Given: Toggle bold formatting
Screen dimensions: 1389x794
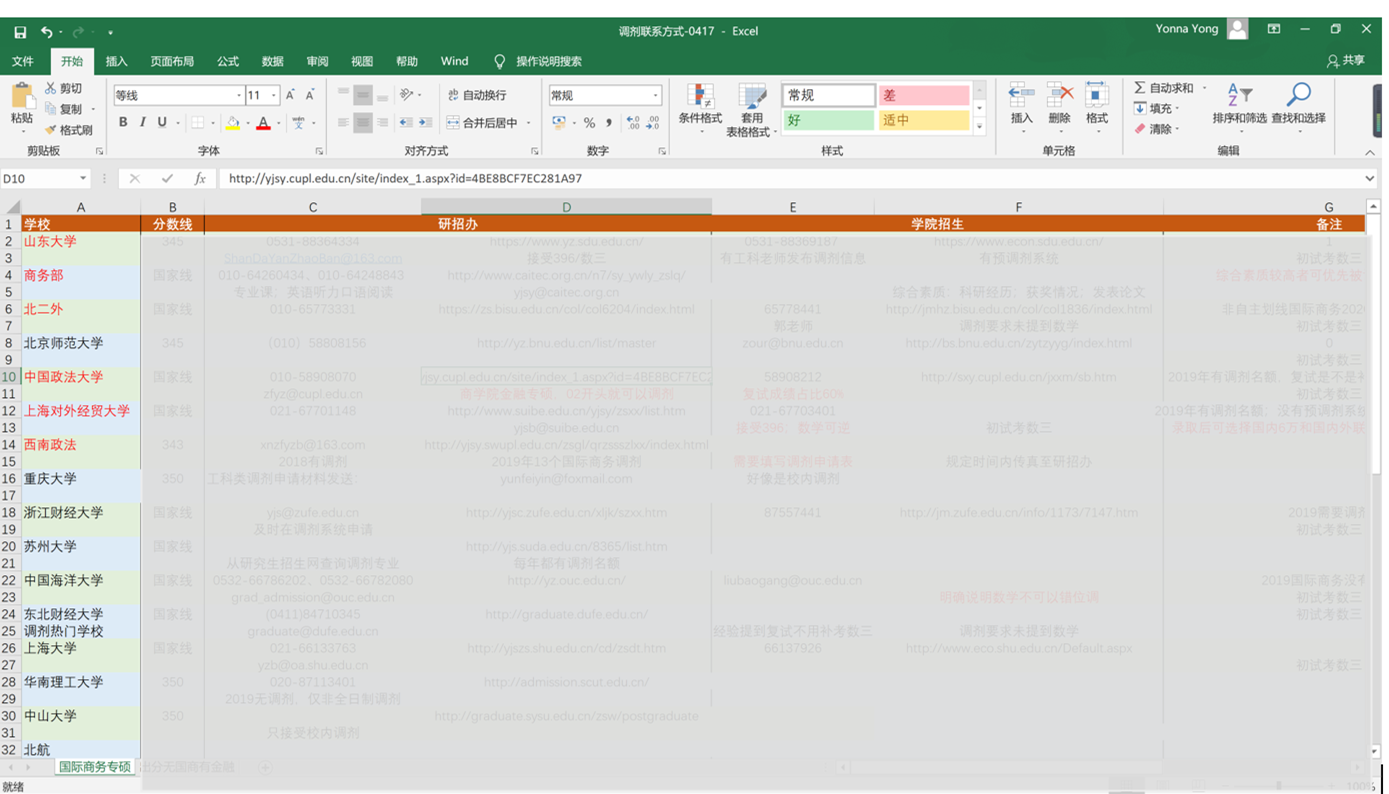Looking at the screenshot, I should pos(123,123).
